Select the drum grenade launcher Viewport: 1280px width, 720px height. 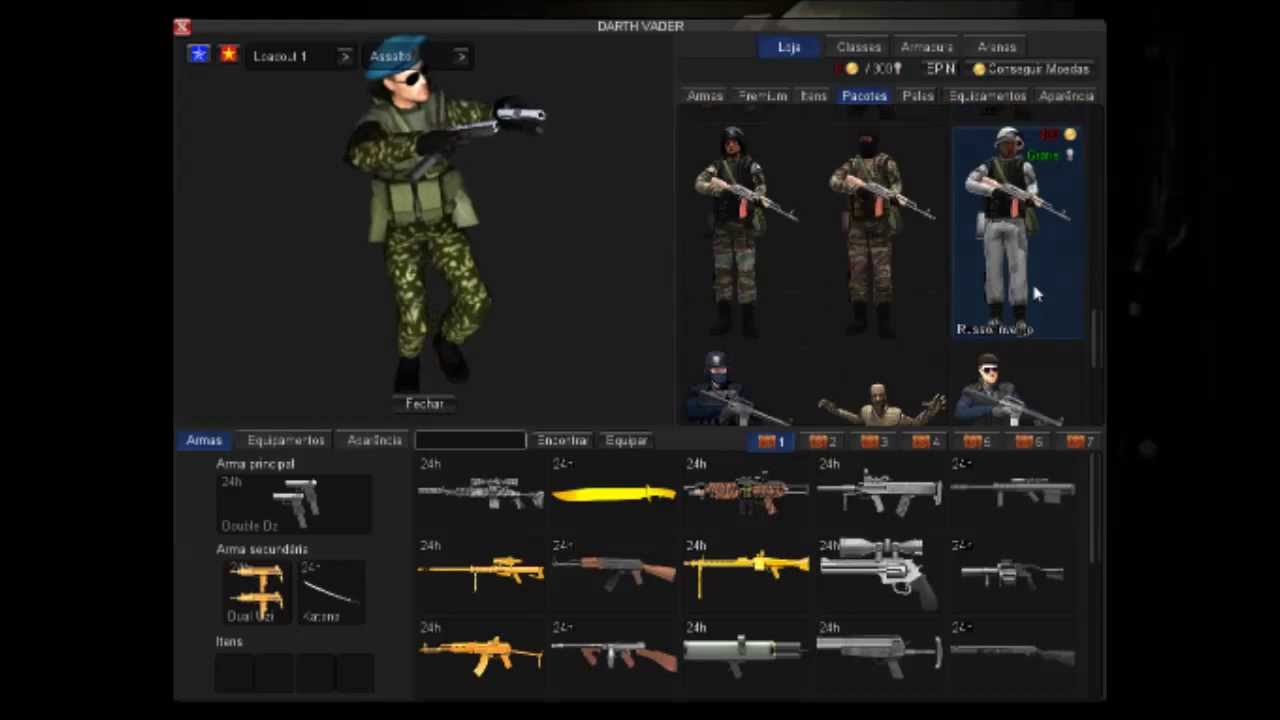click(x=1013, y=574)
